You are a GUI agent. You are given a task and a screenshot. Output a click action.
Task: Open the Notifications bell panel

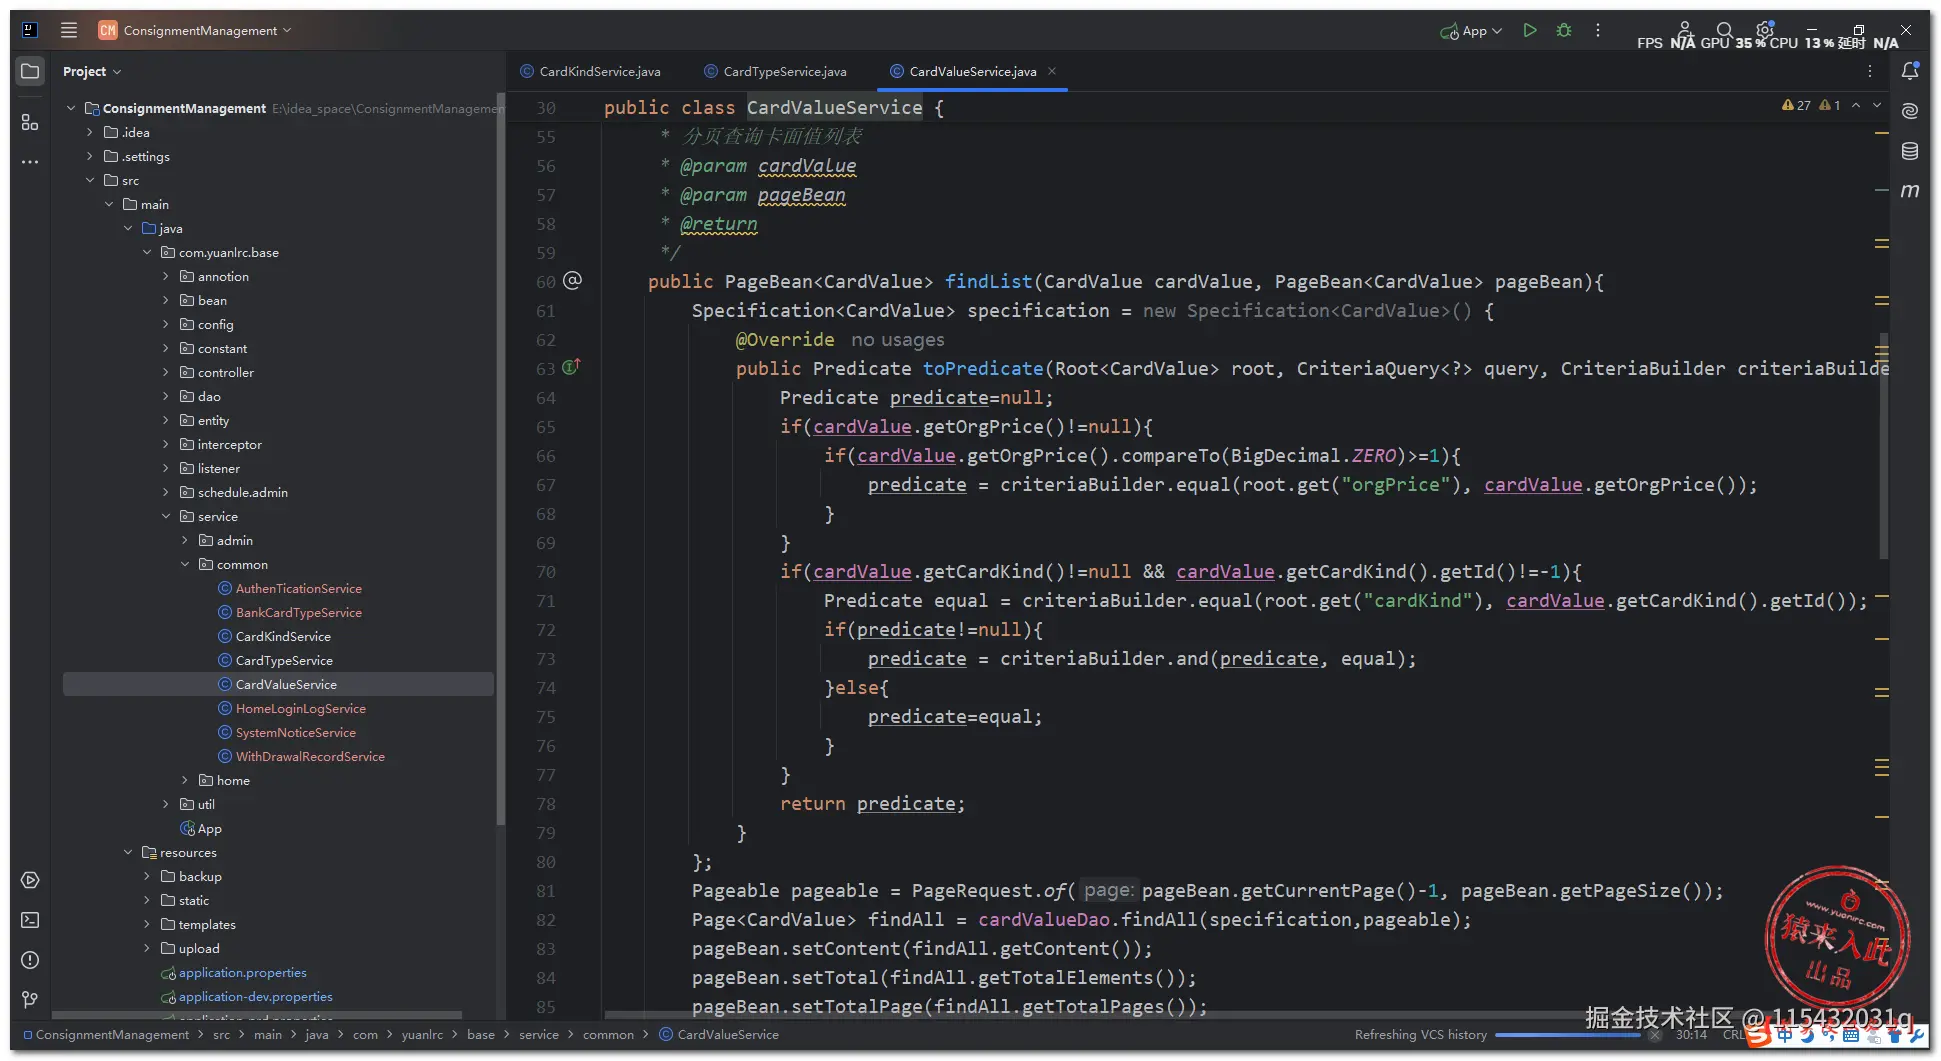(1910, 71)
